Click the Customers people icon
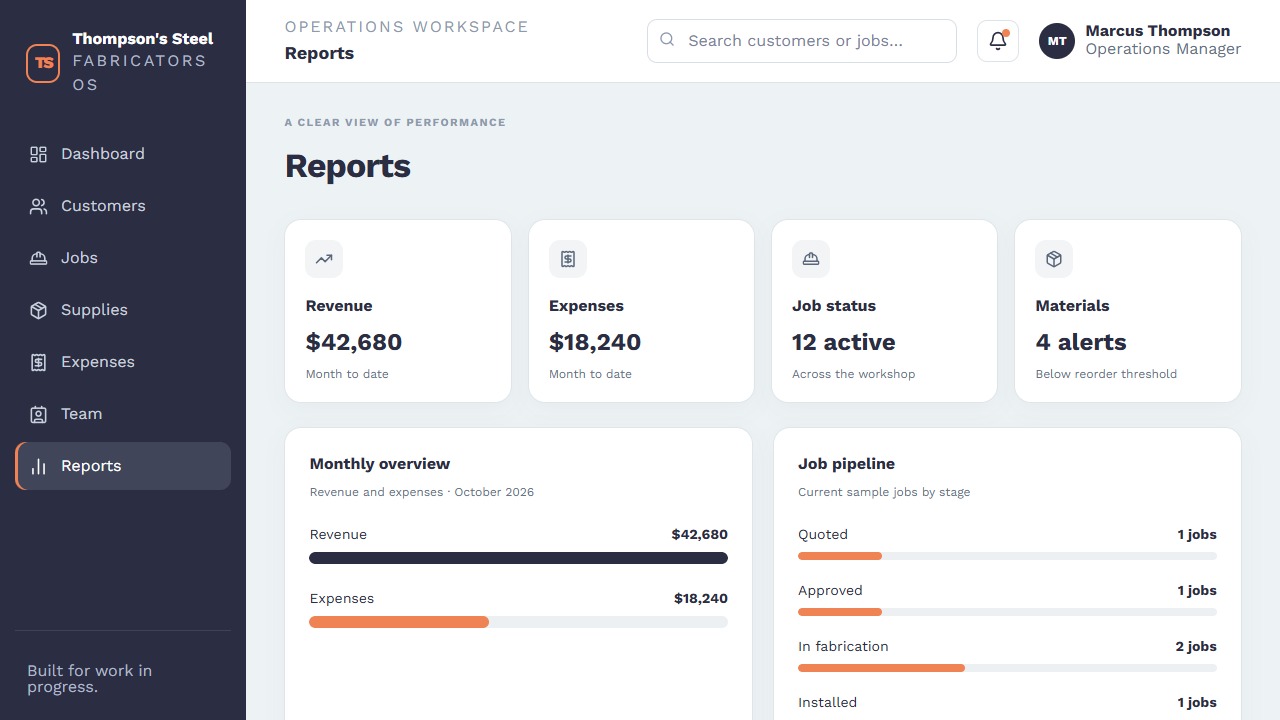1280x720 pixels. coord(38,206)
